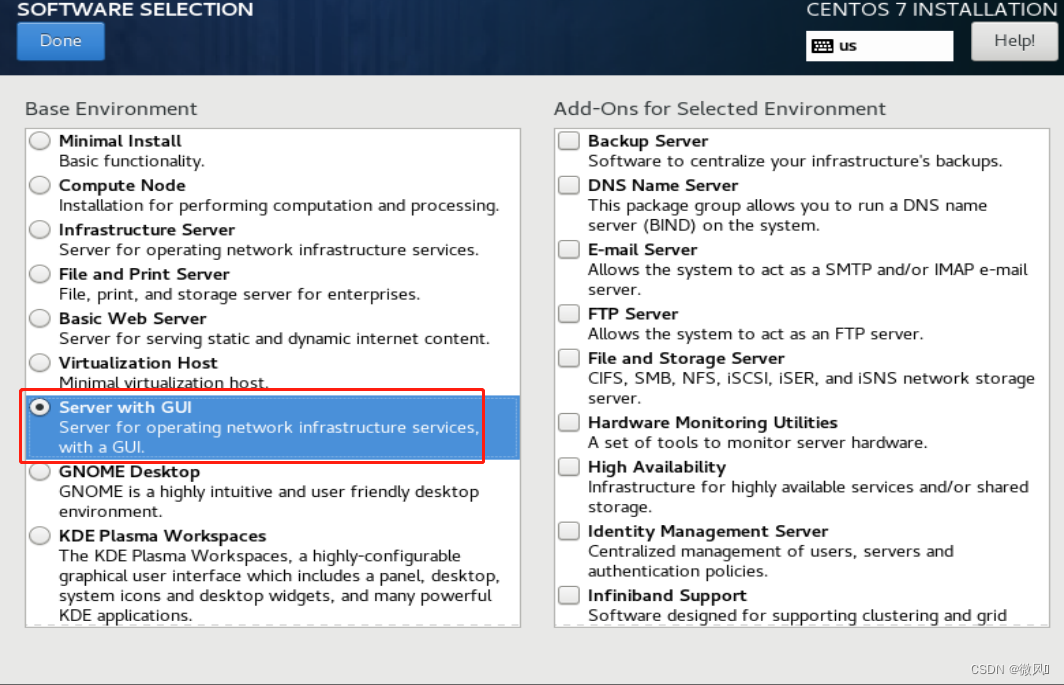Screen dimensions: 1064x685
Task: Click the Done button
Action: (x=61, y=41)
